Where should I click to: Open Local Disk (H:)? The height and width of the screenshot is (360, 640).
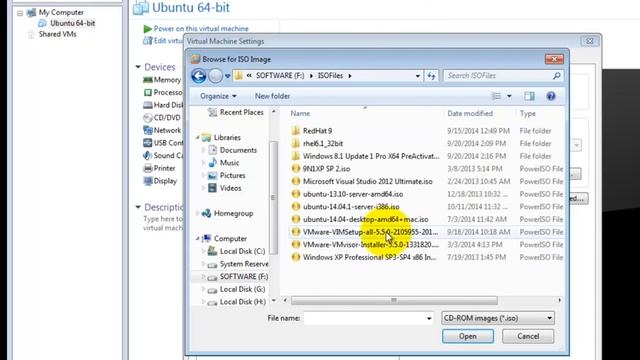(237, 302)
